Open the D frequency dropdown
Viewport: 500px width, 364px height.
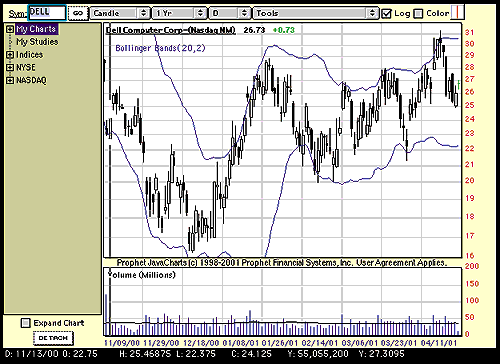pos(229,13)
